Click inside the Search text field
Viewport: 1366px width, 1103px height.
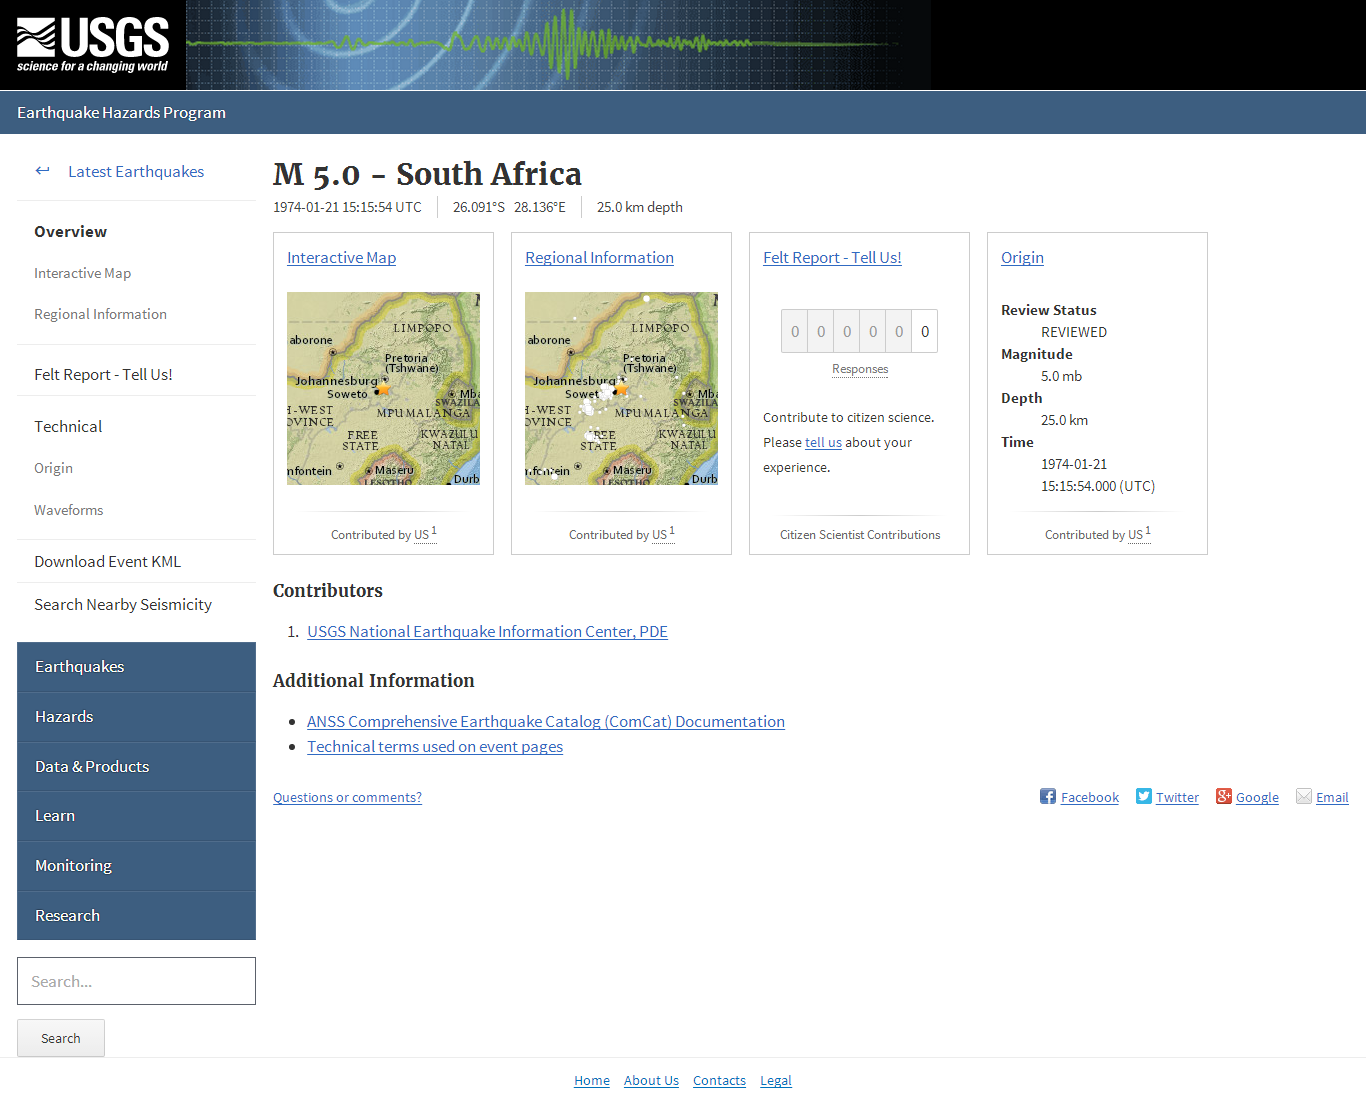click(x=136, y=981)
